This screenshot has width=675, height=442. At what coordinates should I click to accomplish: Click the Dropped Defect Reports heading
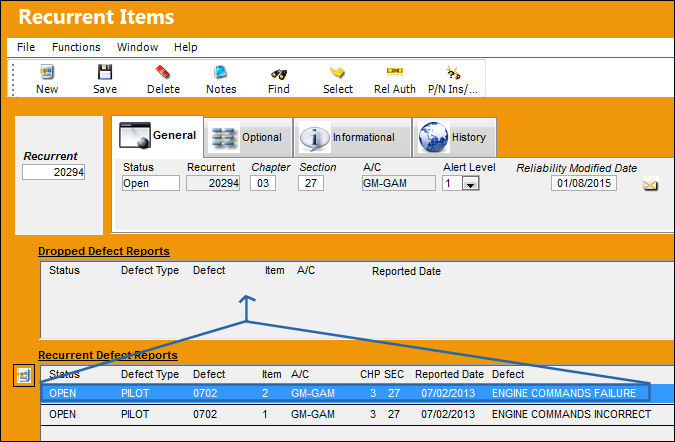tap(104, 251)
